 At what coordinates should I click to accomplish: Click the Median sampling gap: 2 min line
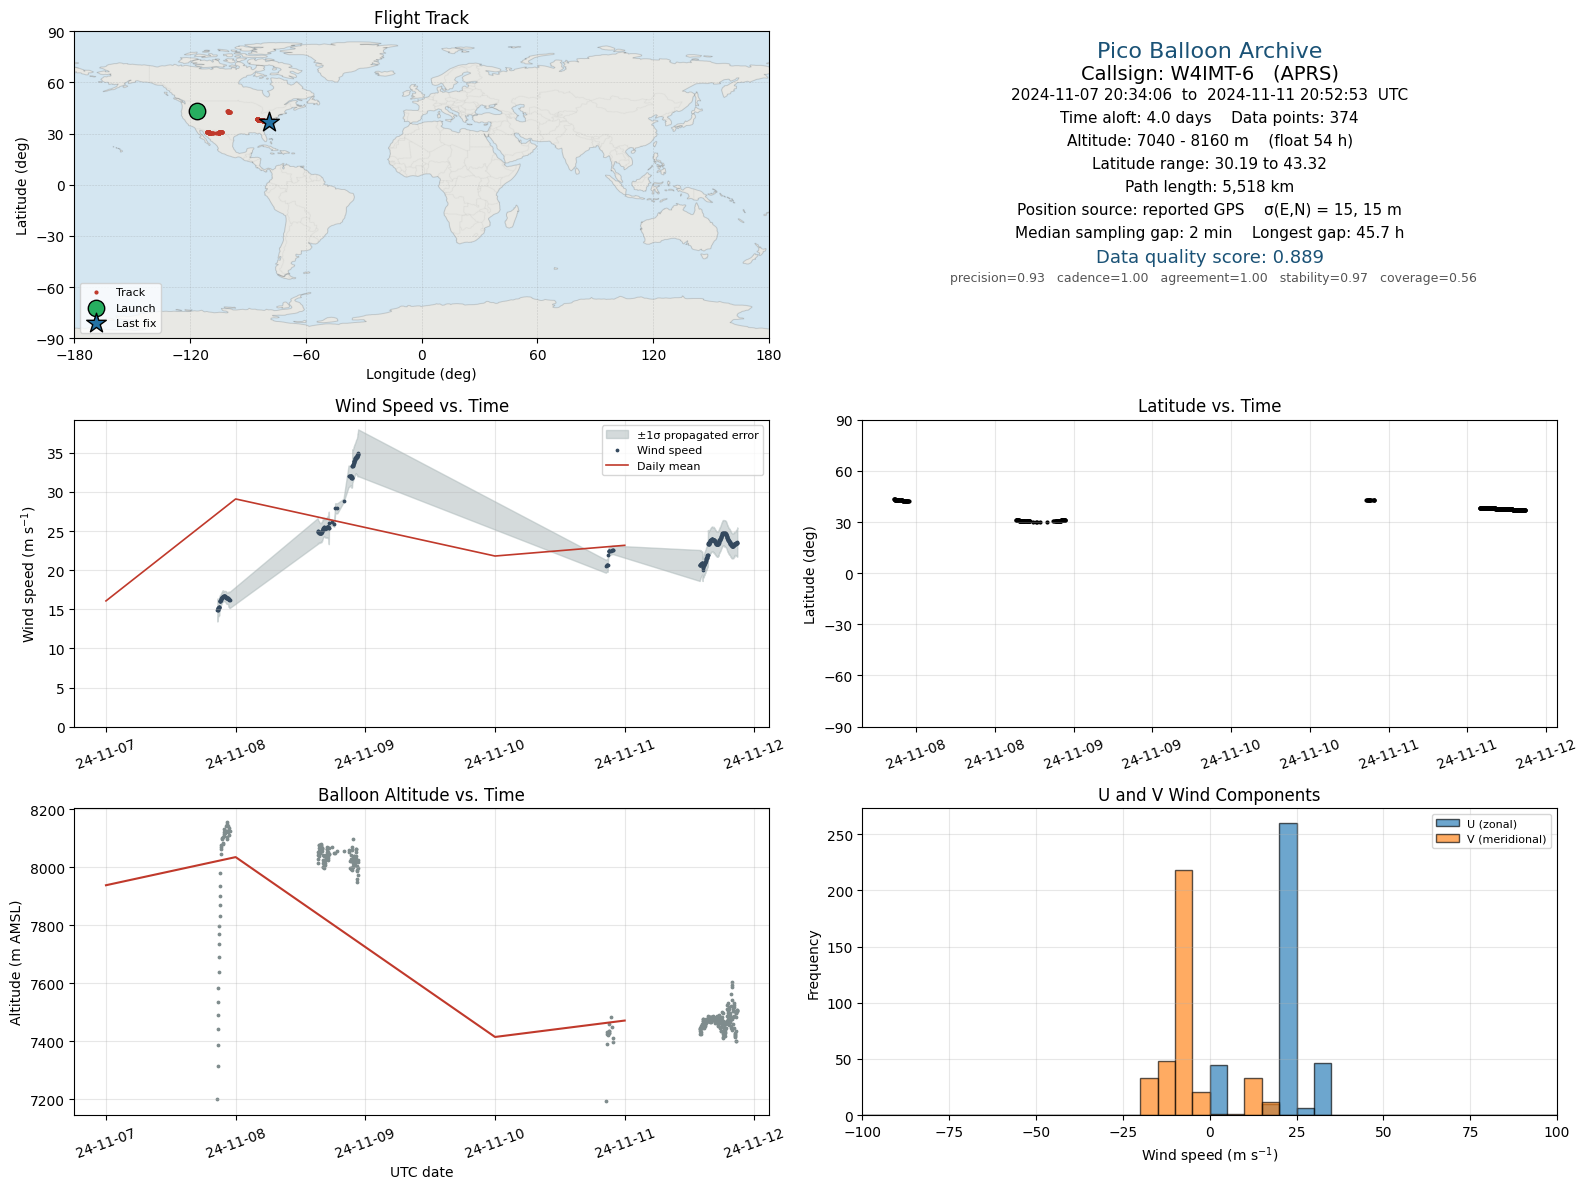(x=1209, y=233)
